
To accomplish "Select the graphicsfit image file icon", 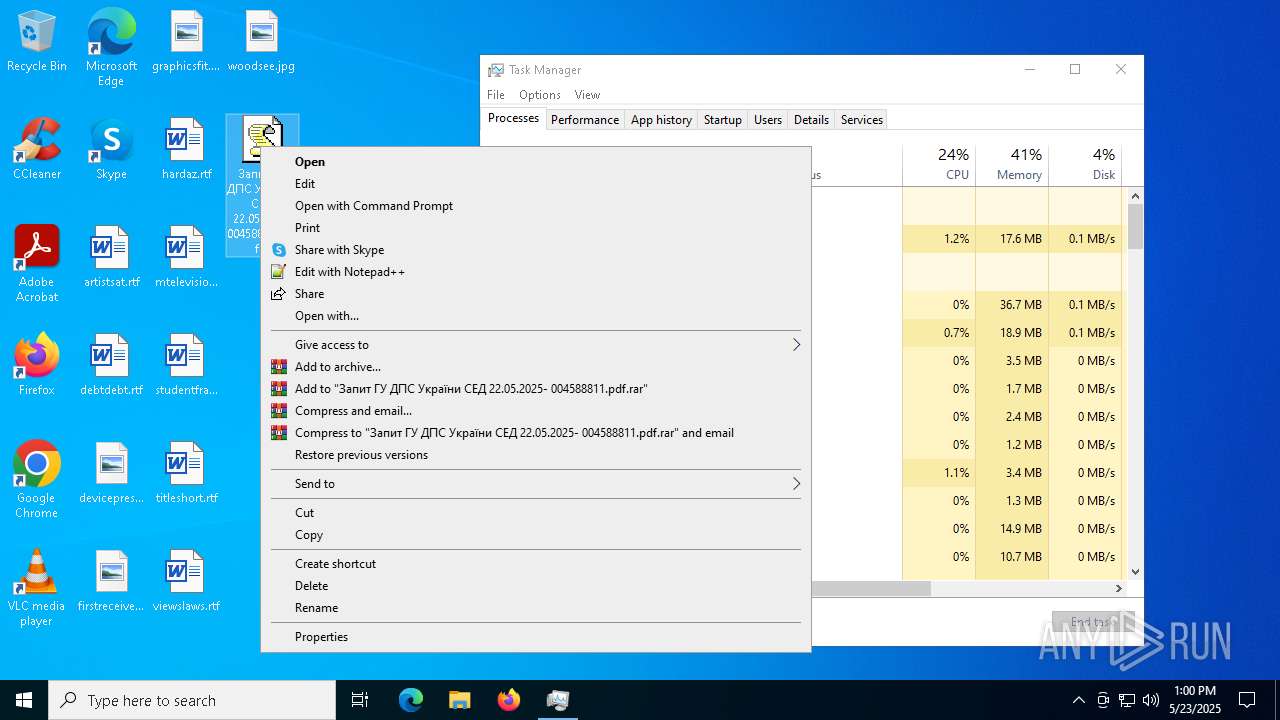I will click(x=185, y=42).
